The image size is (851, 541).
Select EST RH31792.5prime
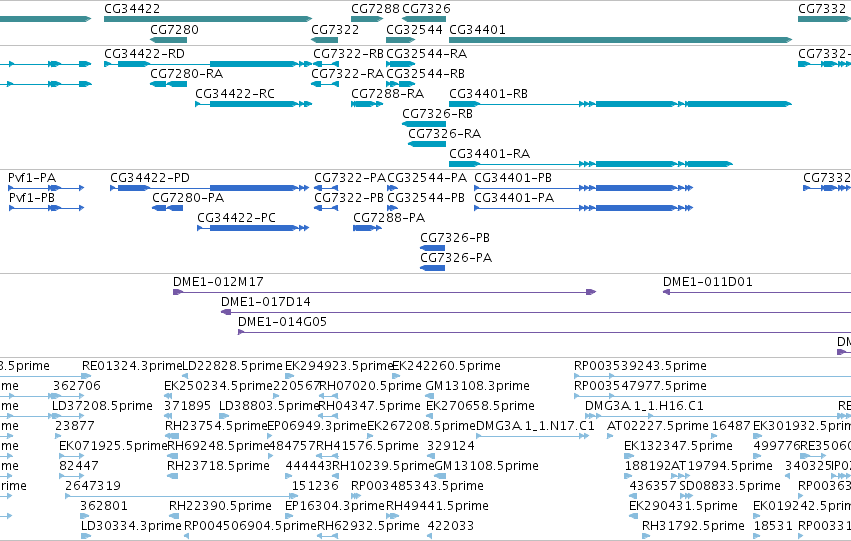tap(693, 527)
